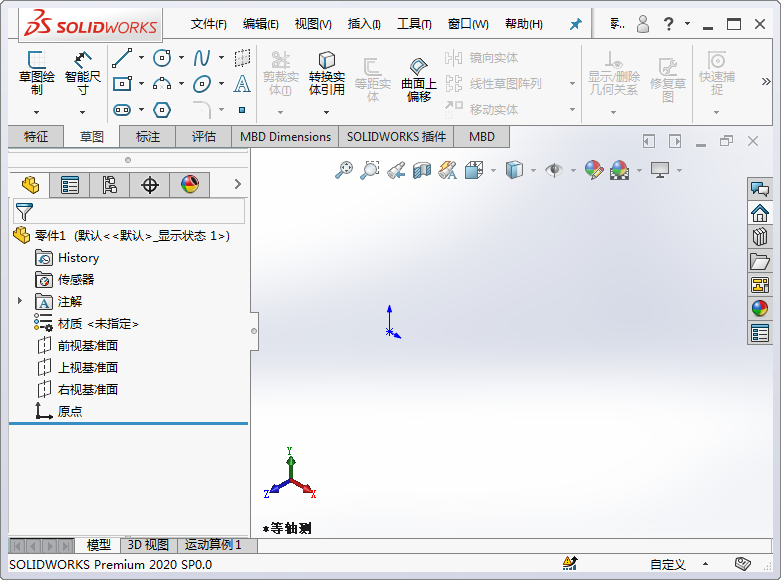The image size is (781, 580).
Task: Click Edit Appearance color ball icon
Action: coord(594,170)
